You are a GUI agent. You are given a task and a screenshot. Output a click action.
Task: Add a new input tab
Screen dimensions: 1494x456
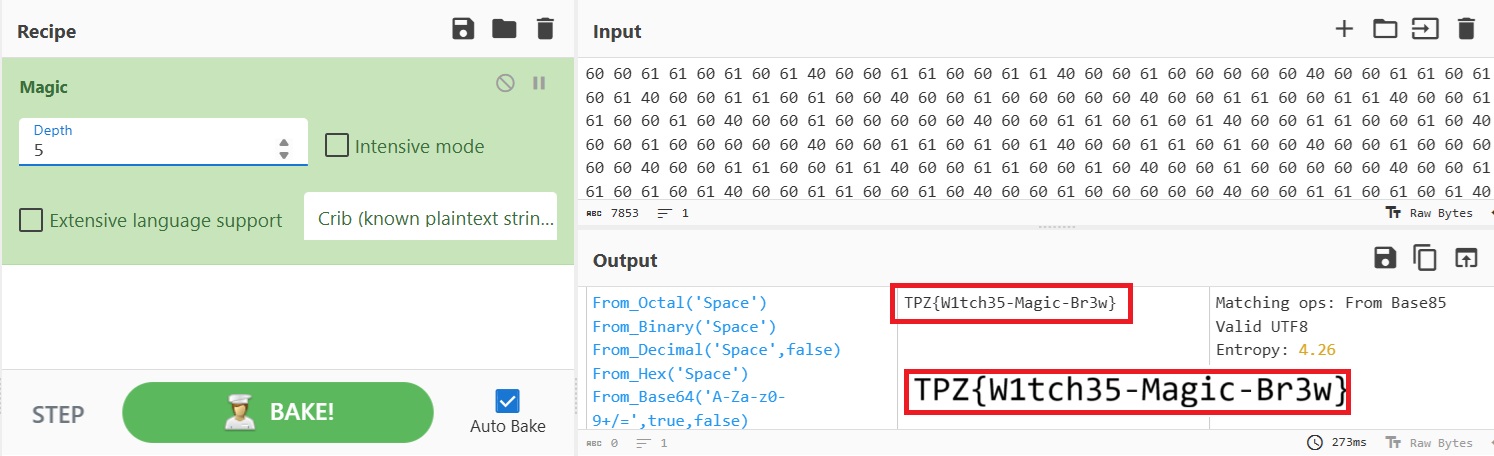[x=1344, y=29]
